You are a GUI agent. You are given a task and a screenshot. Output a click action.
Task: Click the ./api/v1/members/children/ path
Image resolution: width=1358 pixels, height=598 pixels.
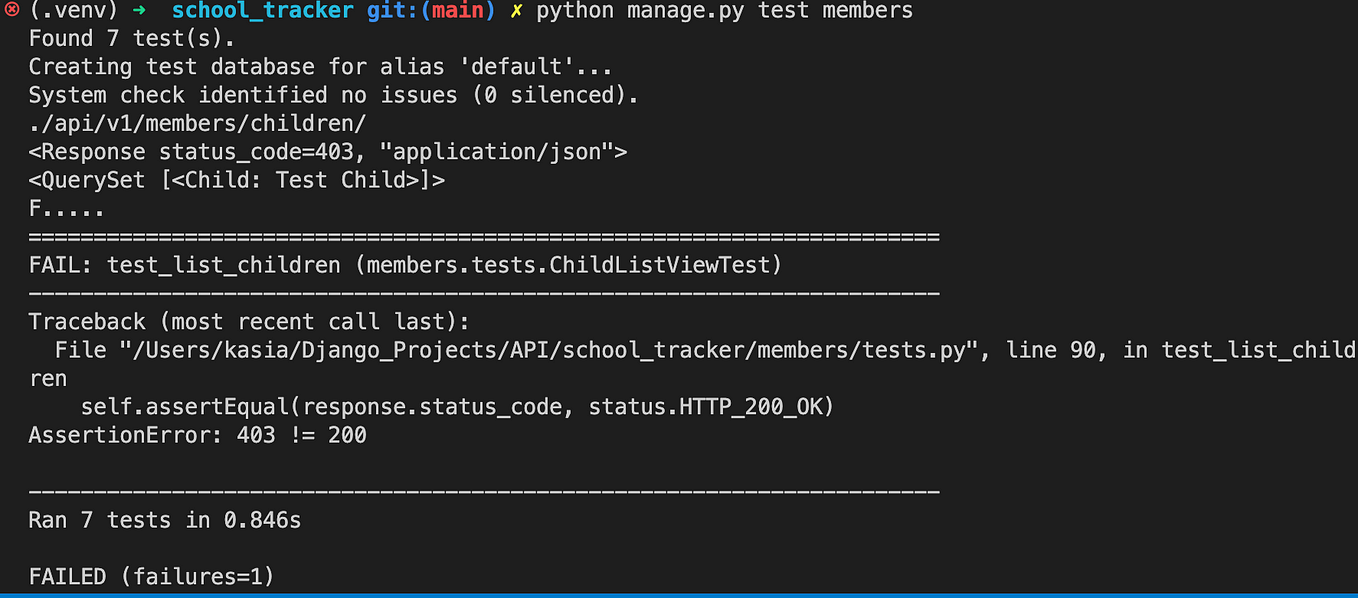tap(198, 124)
